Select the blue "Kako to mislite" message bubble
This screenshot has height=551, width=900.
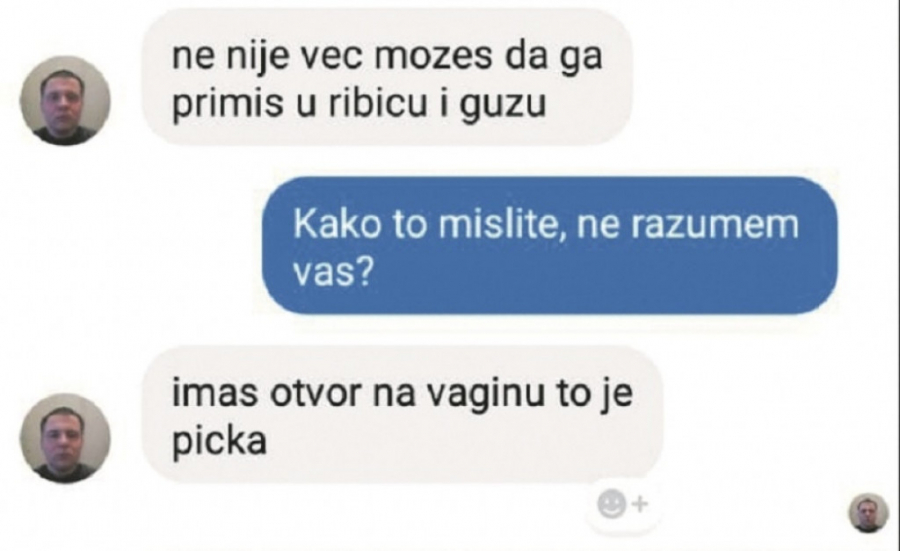tap(549, 245)
